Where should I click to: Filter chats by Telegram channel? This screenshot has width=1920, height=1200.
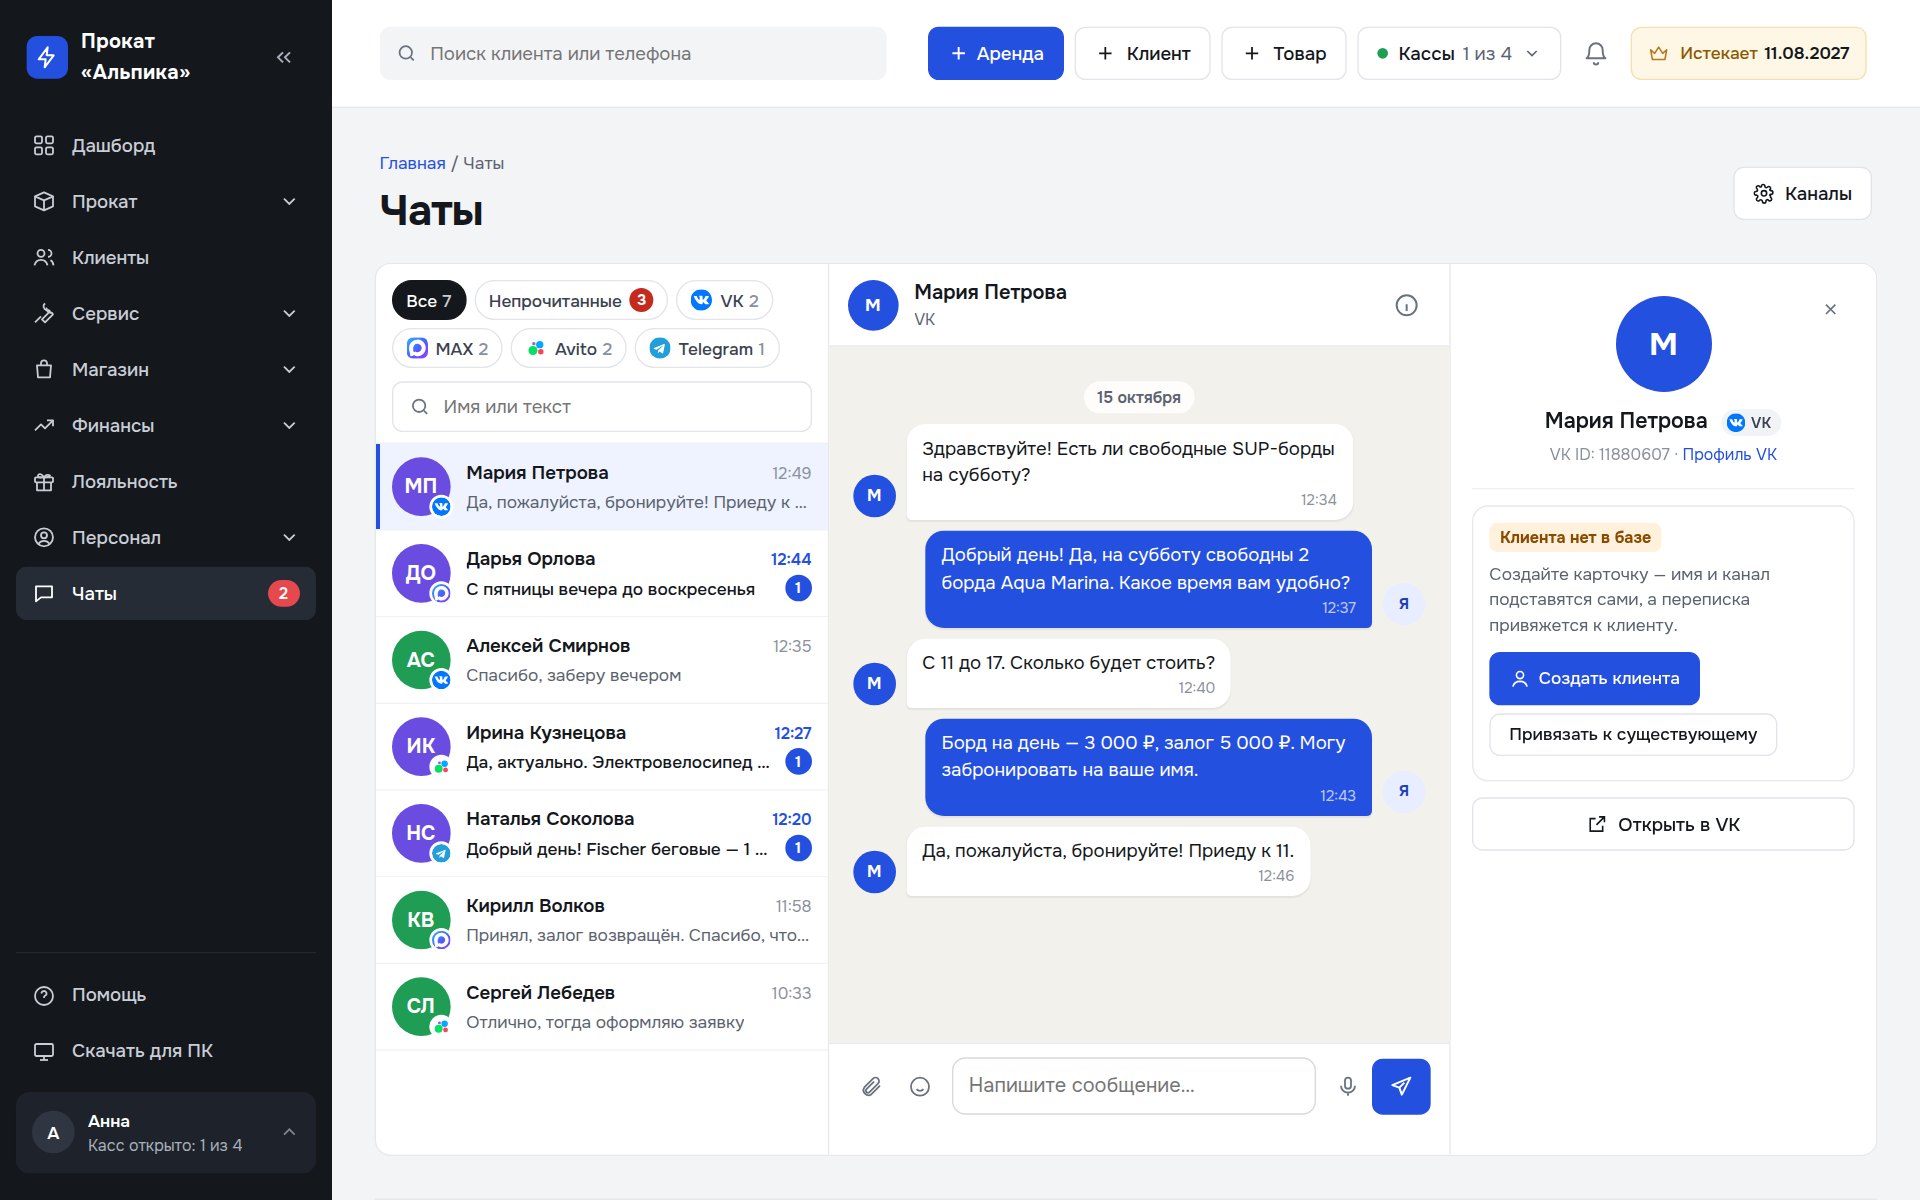click(707, 349)
